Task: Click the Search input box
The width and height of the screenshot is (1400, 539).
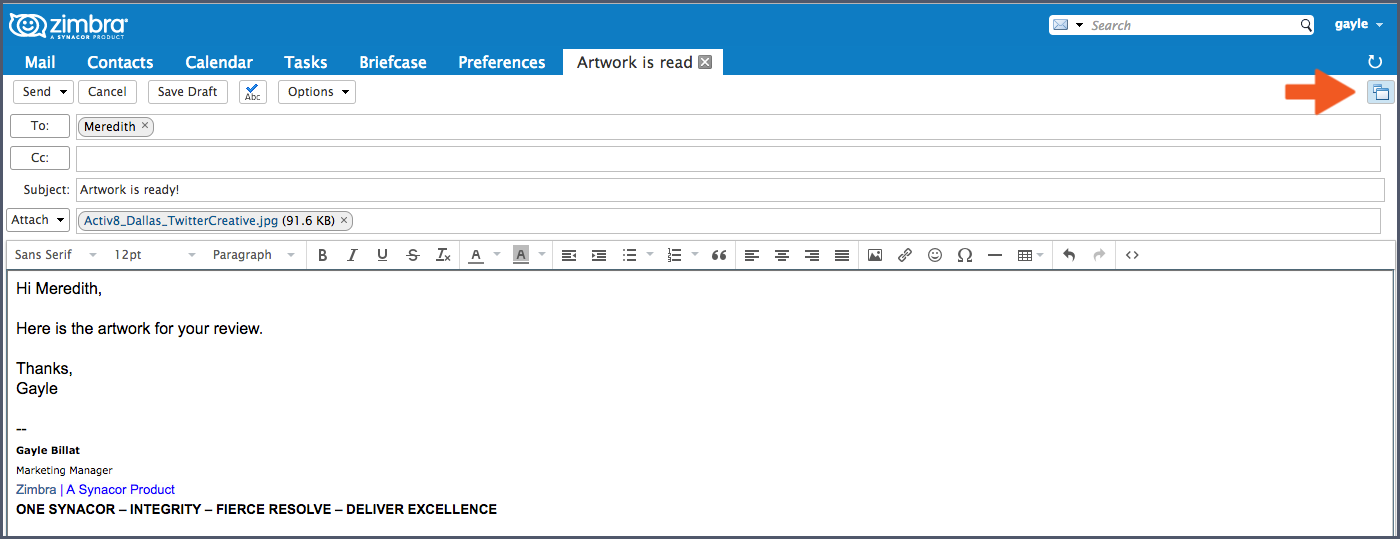Action: [1193, 25]
